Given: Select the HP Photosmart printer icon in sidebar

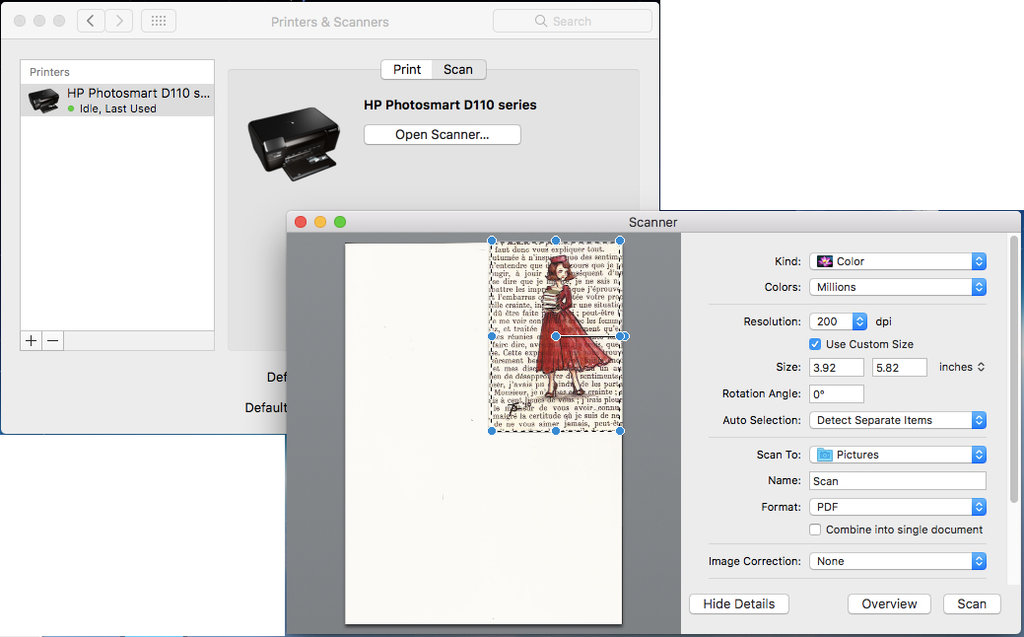Looking at the screenshot, I should (x=44, y=100).
